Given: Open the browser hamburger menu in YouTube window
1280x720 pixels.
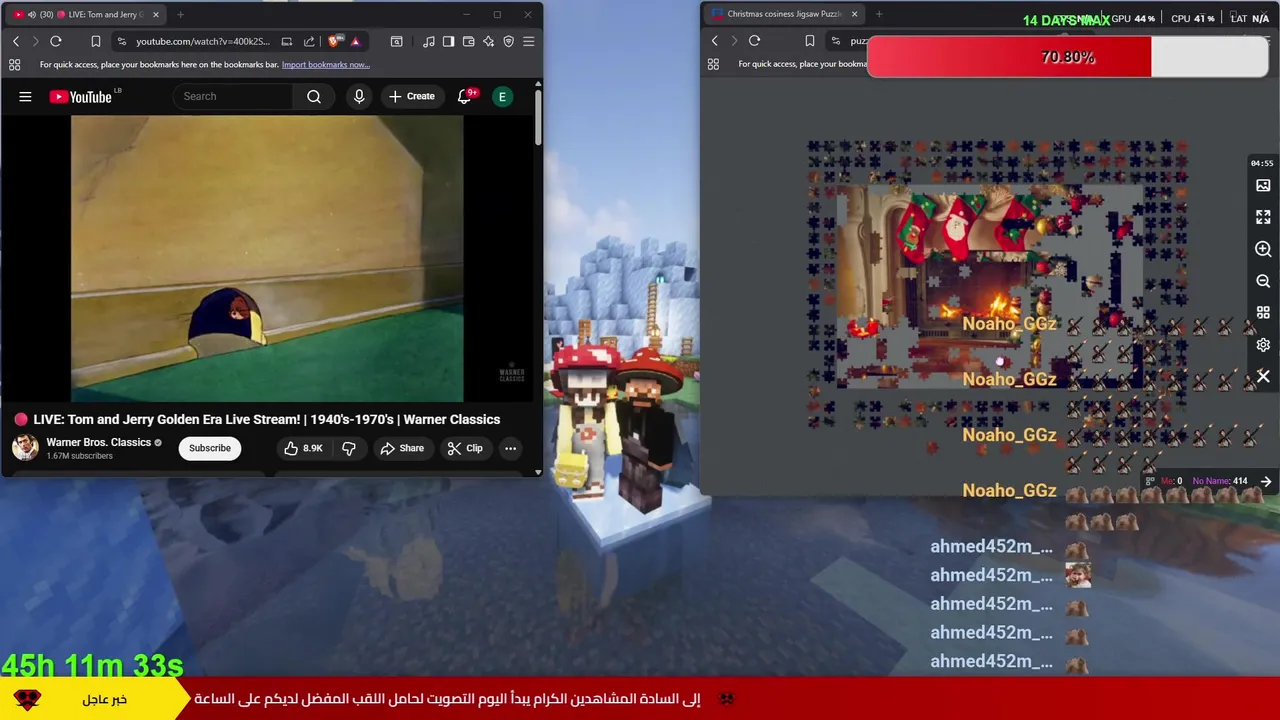Looking at the screenshot, I should coord(529,41).
